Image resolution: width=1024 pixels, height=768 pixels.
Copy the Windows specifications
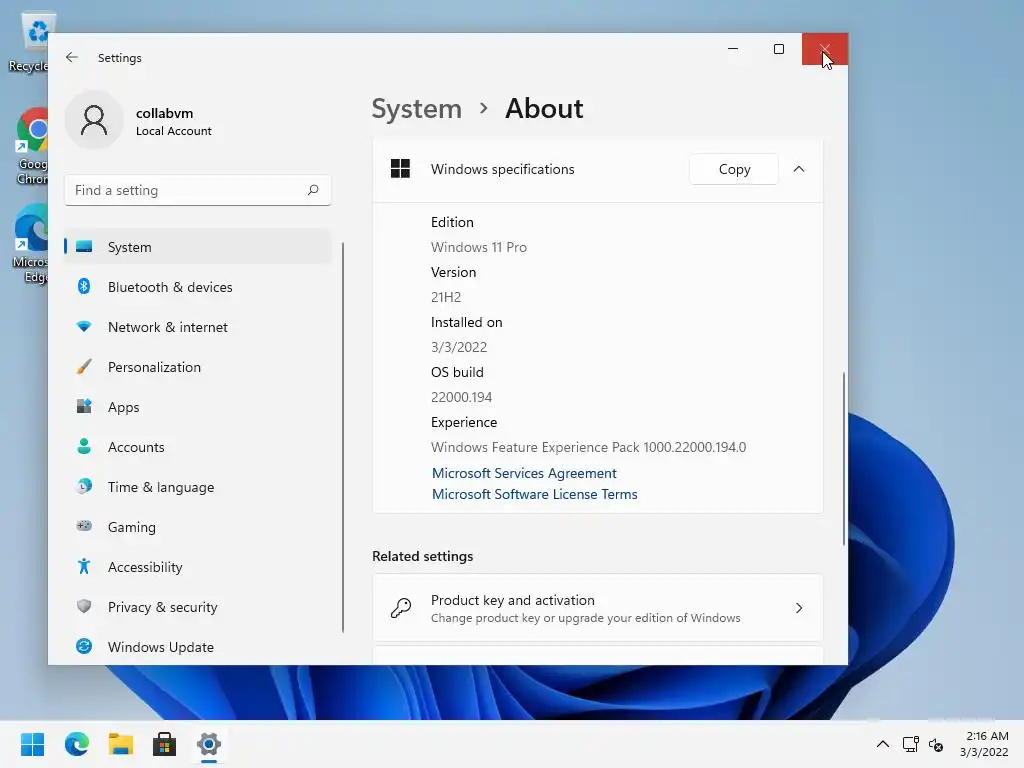point(734,169)
